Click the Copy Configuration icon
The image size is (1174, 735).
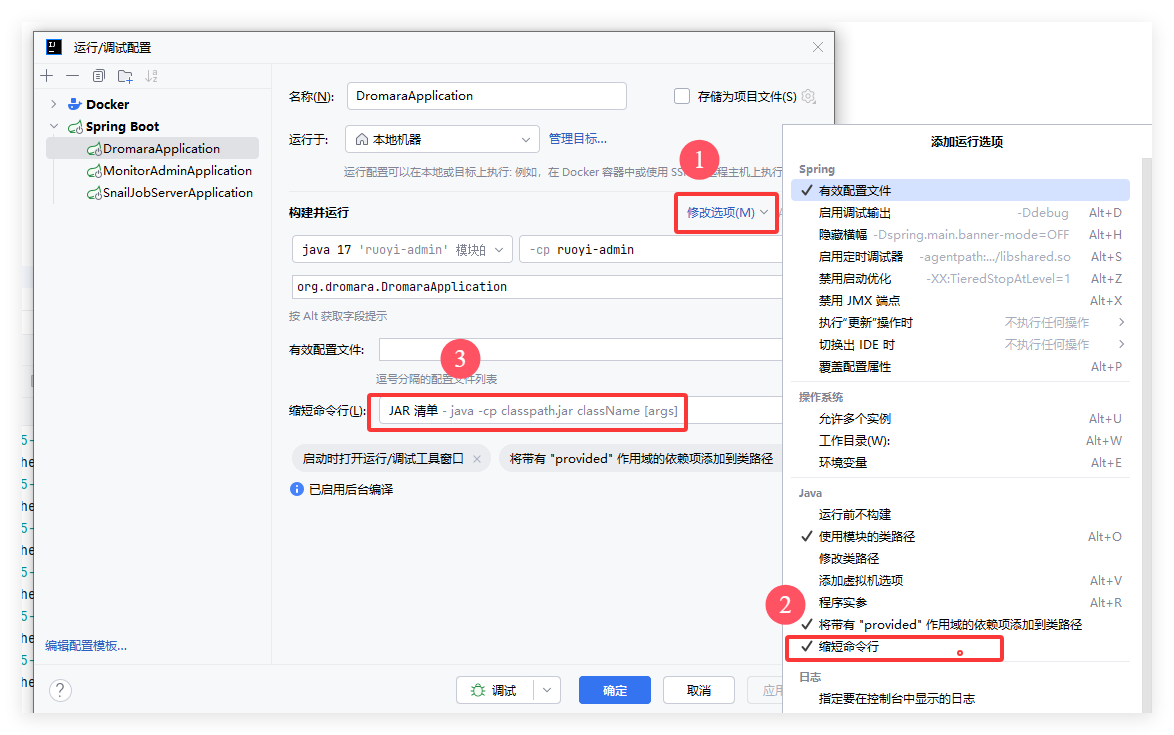[98, 76]
